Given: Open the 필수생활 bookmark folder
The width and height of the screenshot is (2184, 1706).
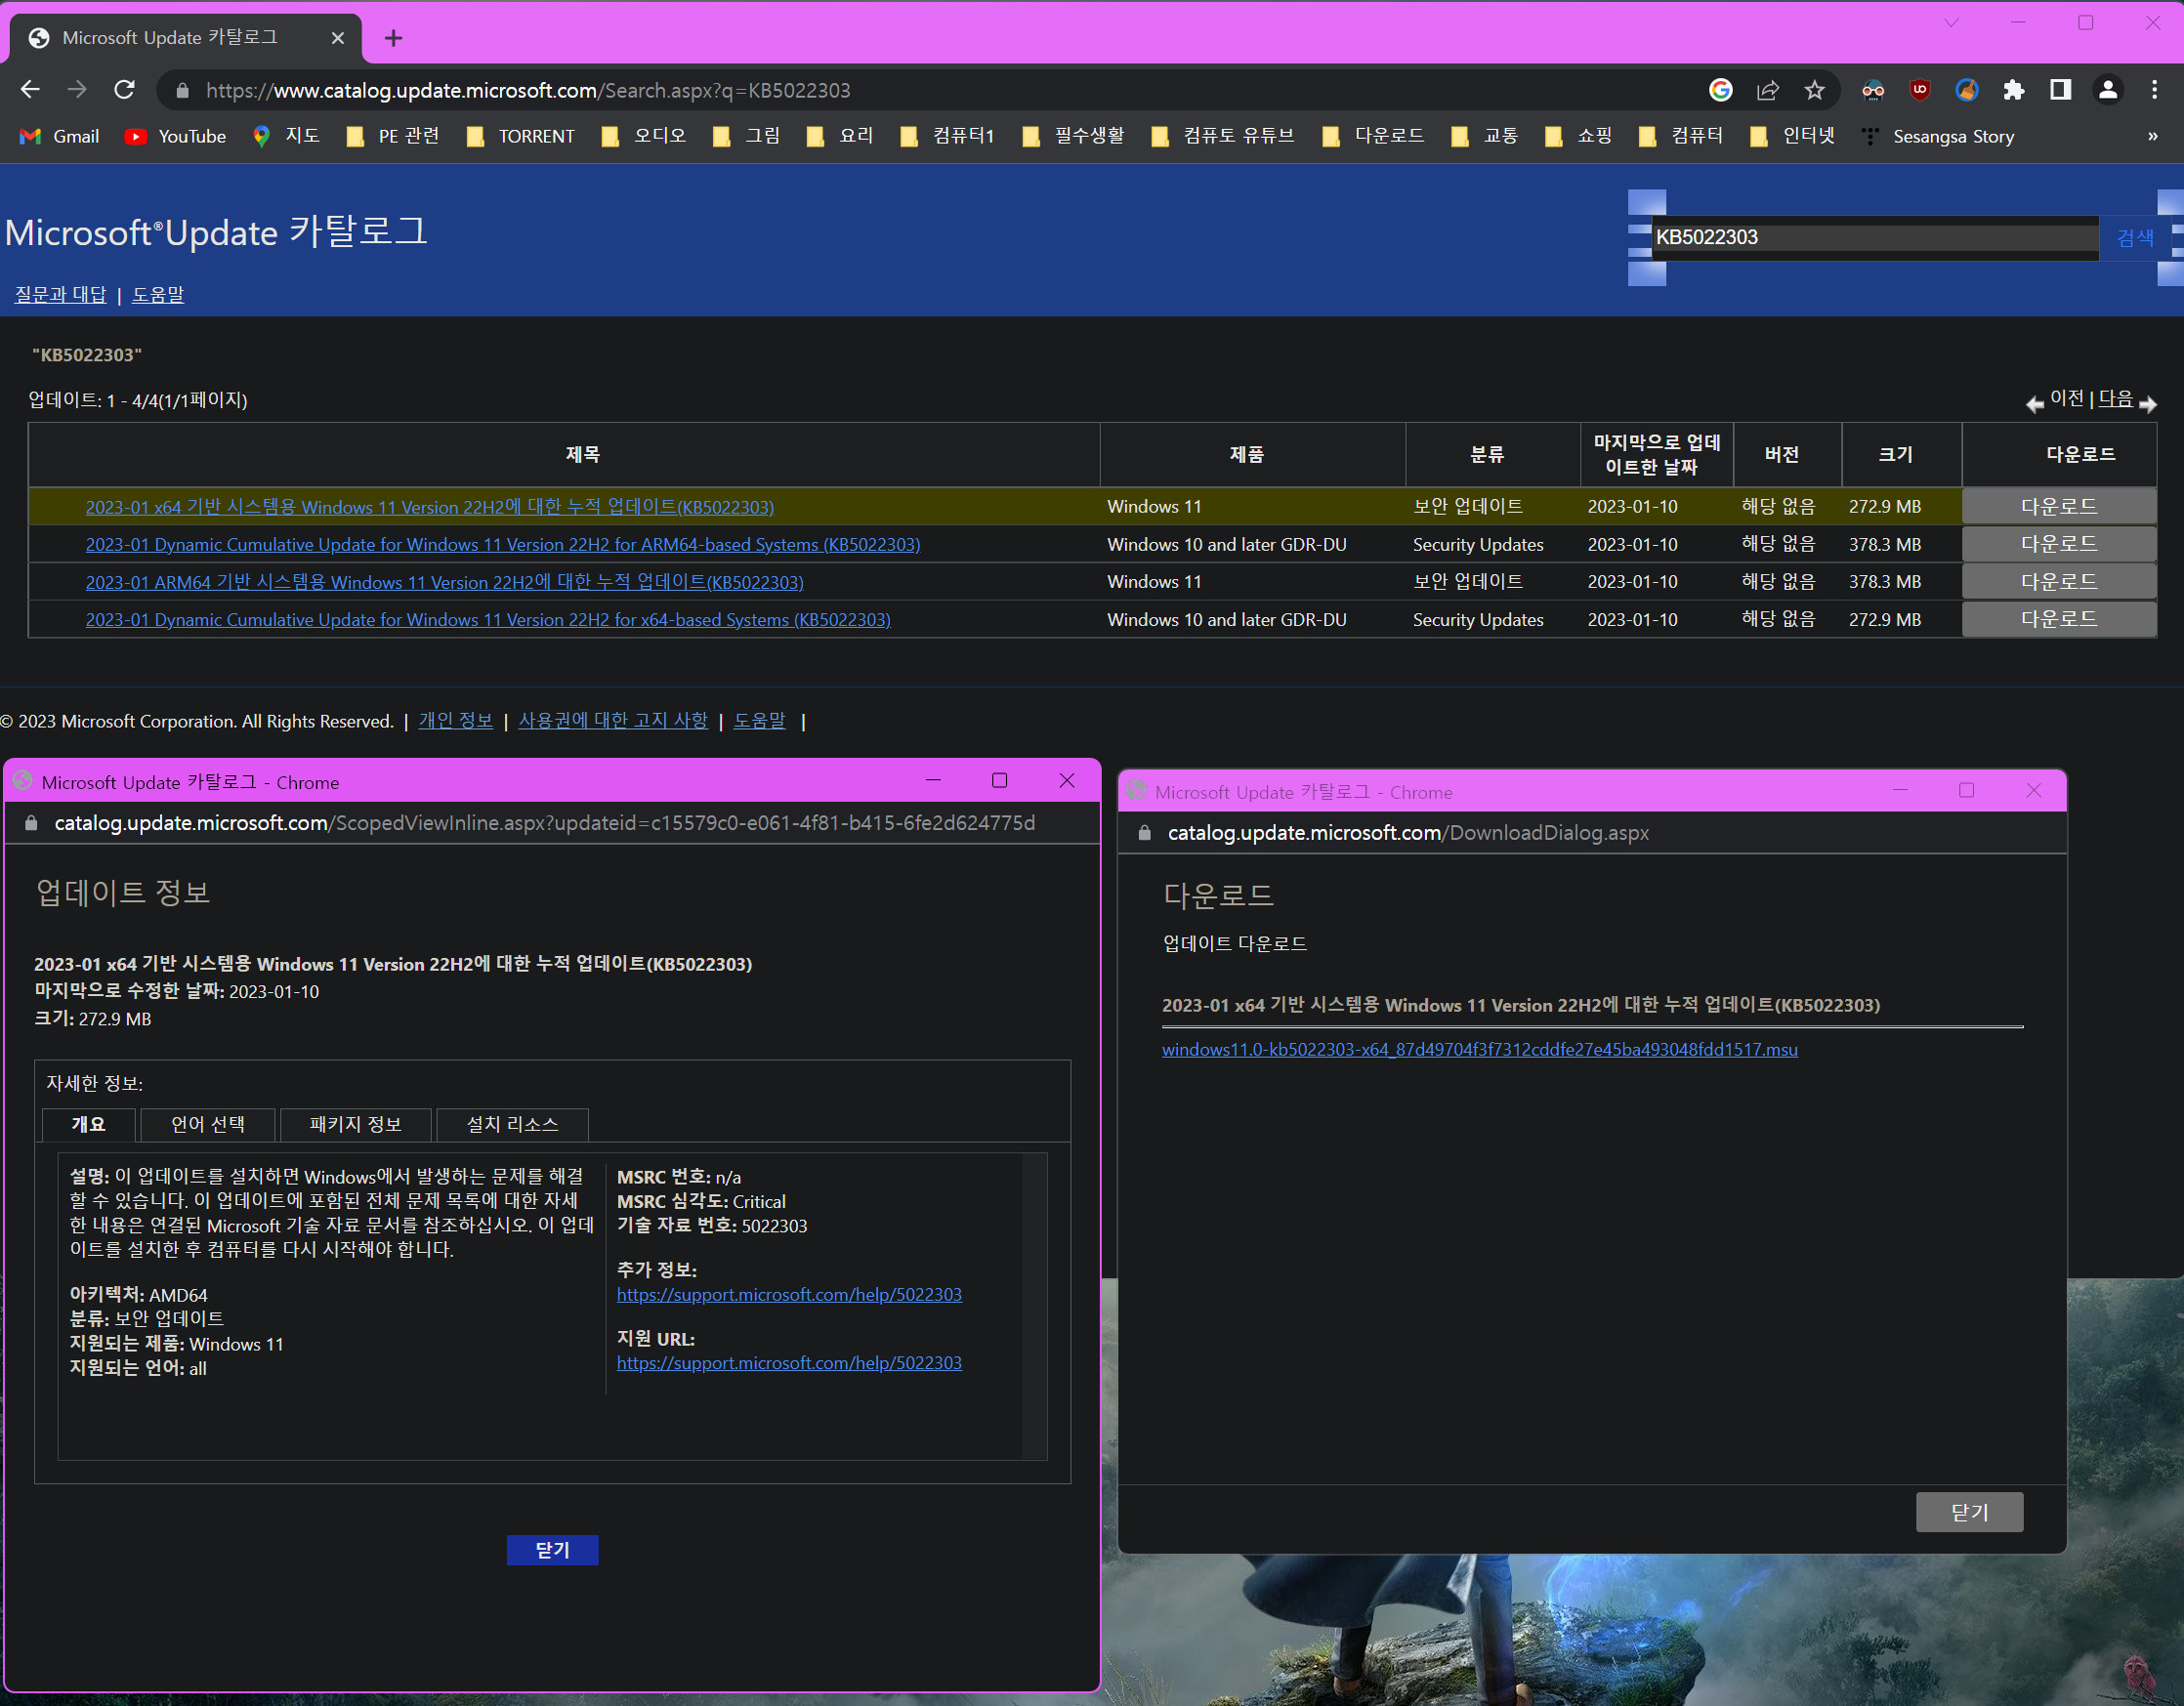Looking at the screenshot, I should click(1073, 136).
